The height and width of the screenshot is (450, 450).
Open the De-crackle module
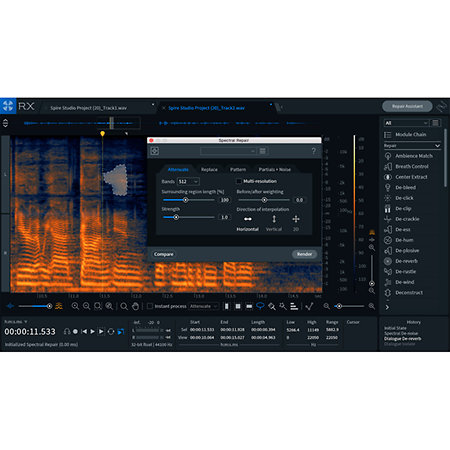click(x=402, y=219)
